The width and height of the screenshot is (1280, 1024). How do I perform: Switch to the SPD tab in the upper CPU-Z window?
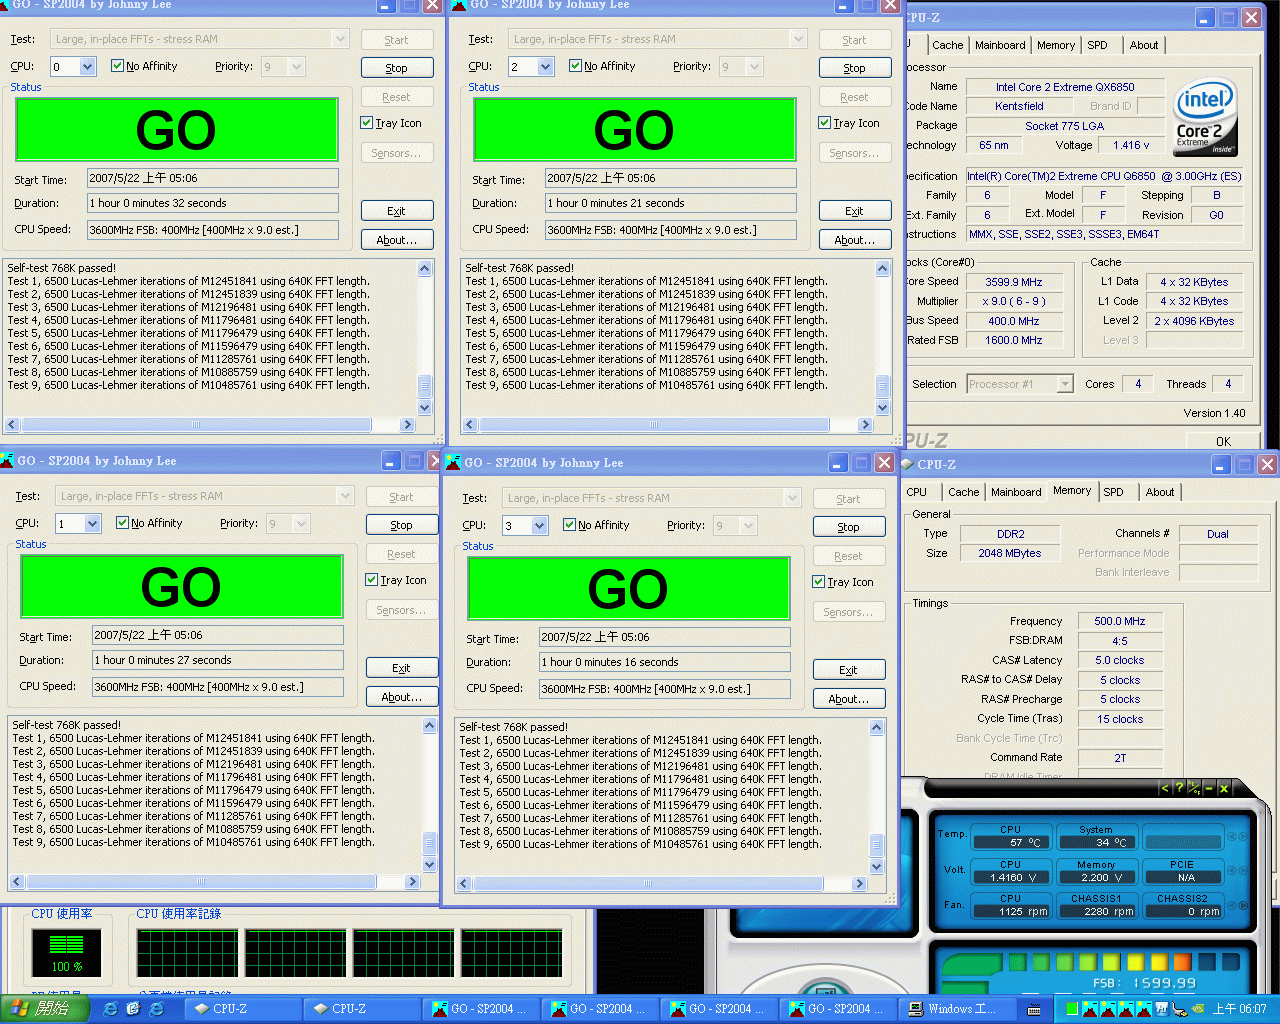1097,45
